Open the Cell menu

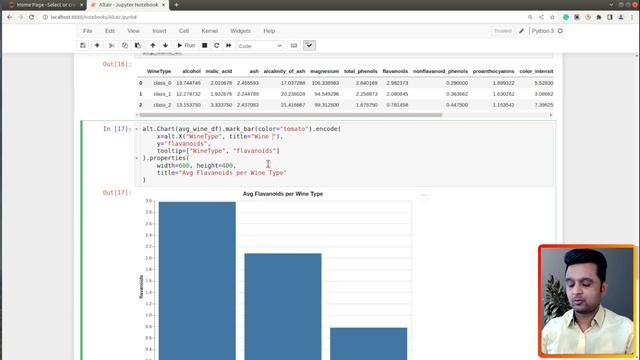tap(184, 31)
